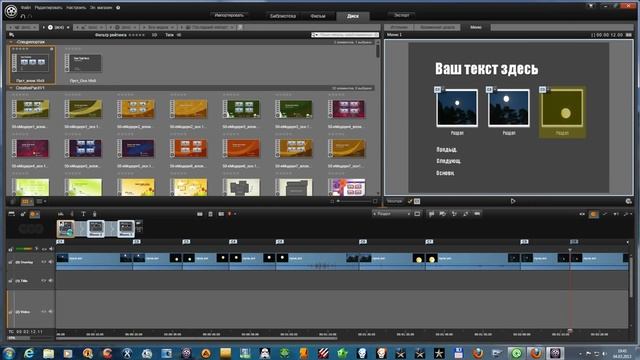Select the Меню tab above the preview

476,27
